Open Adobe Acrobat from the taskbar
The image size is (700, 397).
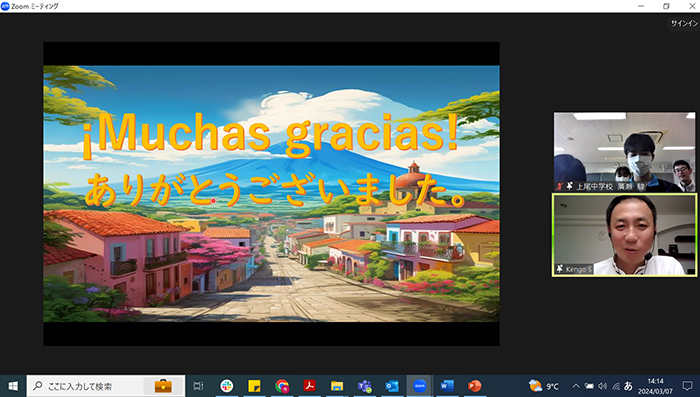pos(309,386)
